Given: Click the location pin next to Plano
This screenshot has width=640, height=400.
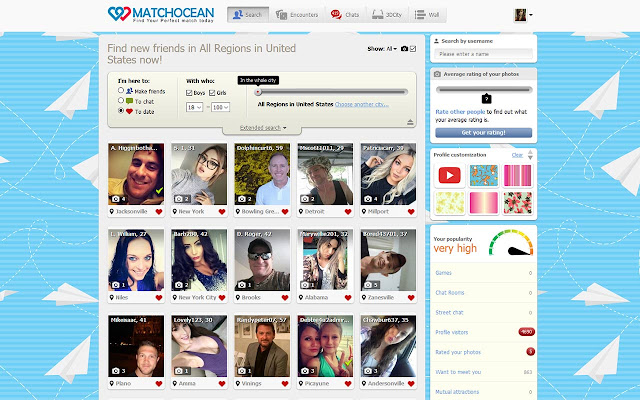Looking at the screenshot, I should click(111, 384).
